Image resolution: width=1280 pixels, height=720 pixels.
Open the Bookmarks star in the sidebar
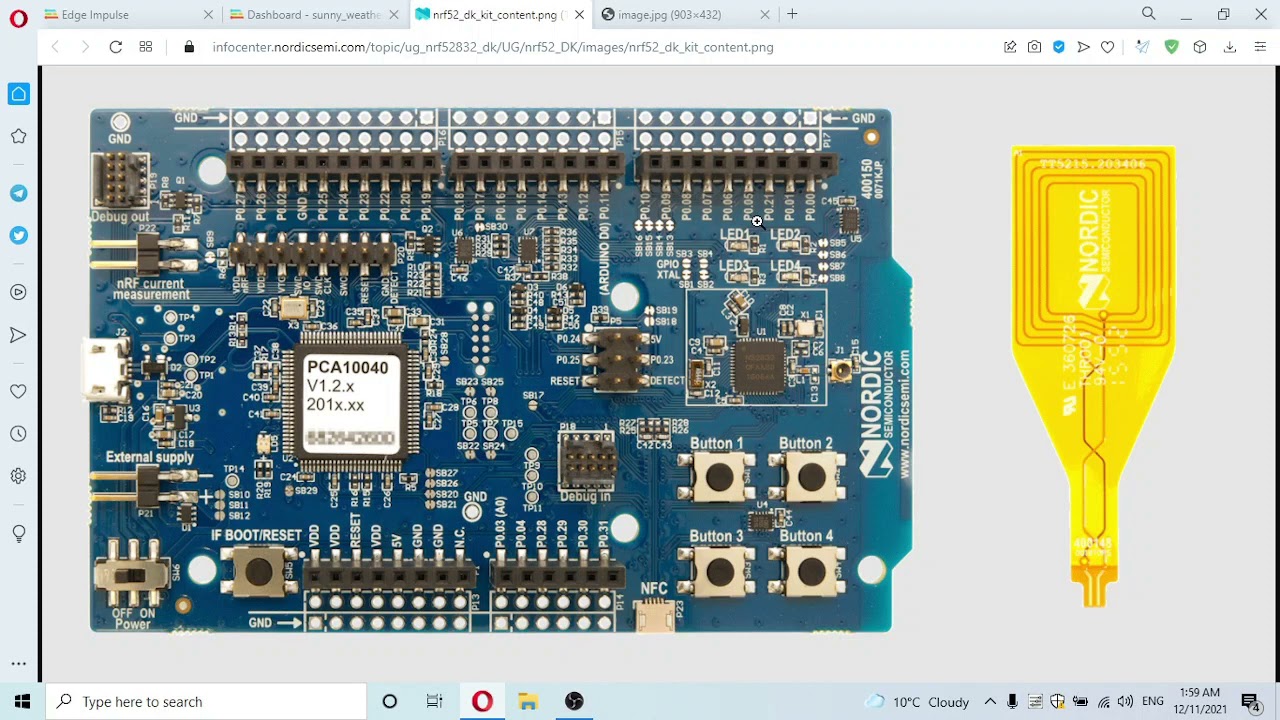pos(18,136)
